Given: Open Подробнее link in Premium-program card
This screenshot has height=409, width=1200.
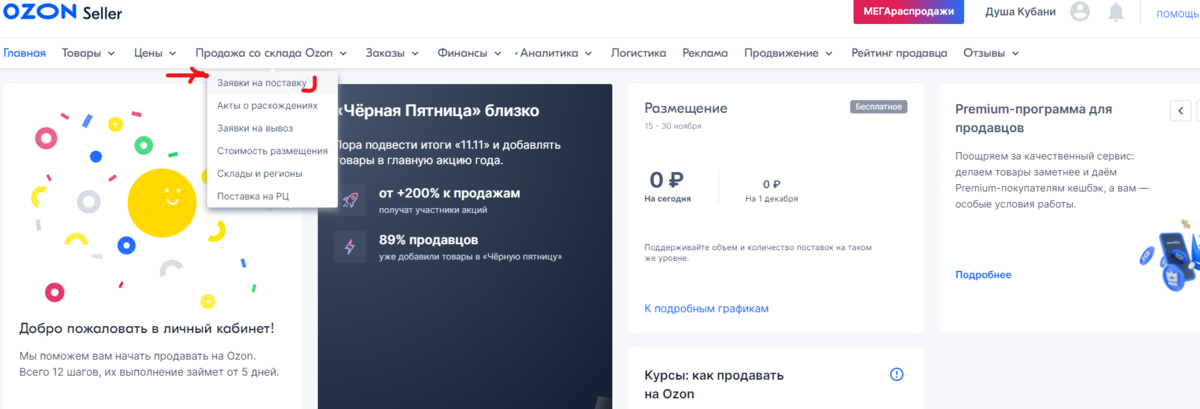Looking at the screenshot, I should (x=983, y=274).
